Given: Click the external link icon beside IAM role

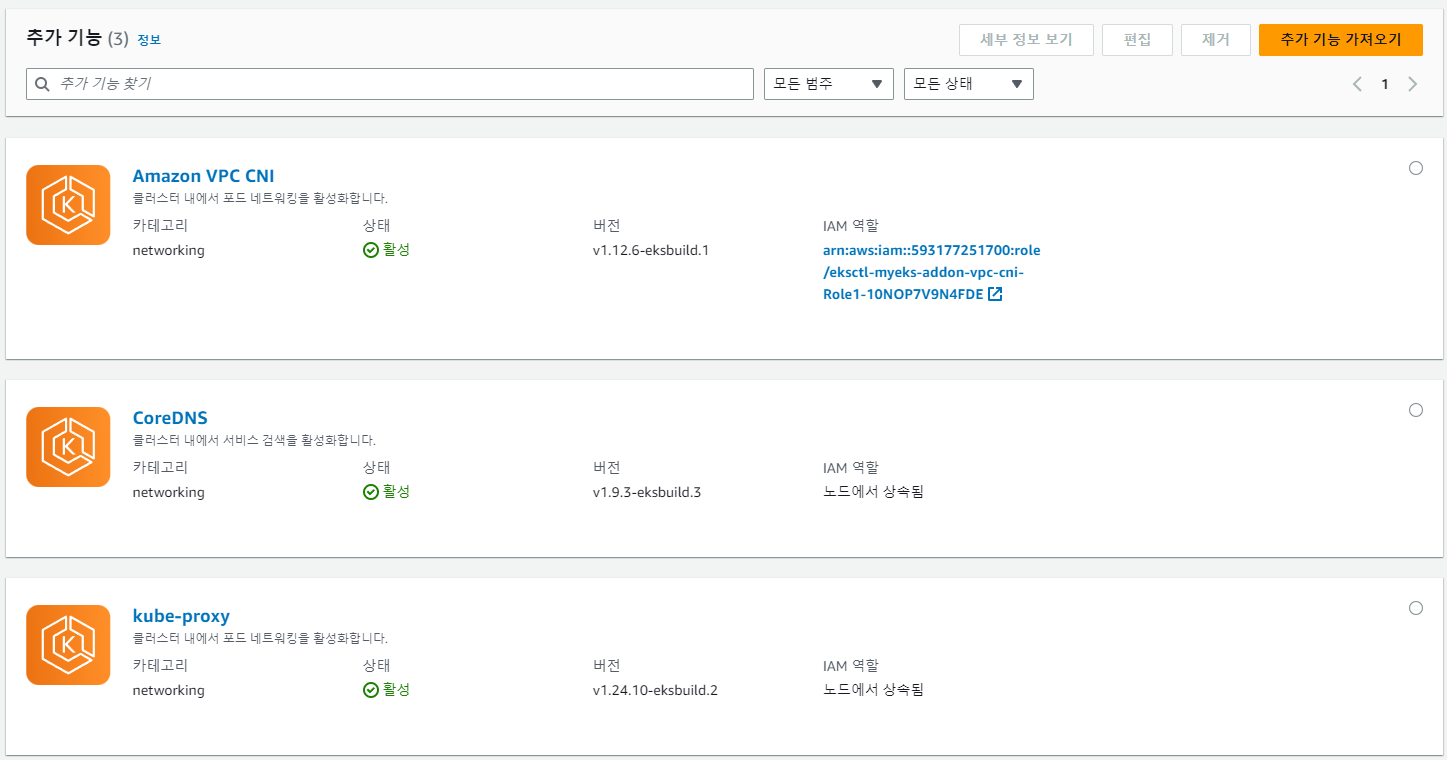Looking at the screenshot, I should click(995, 294).
